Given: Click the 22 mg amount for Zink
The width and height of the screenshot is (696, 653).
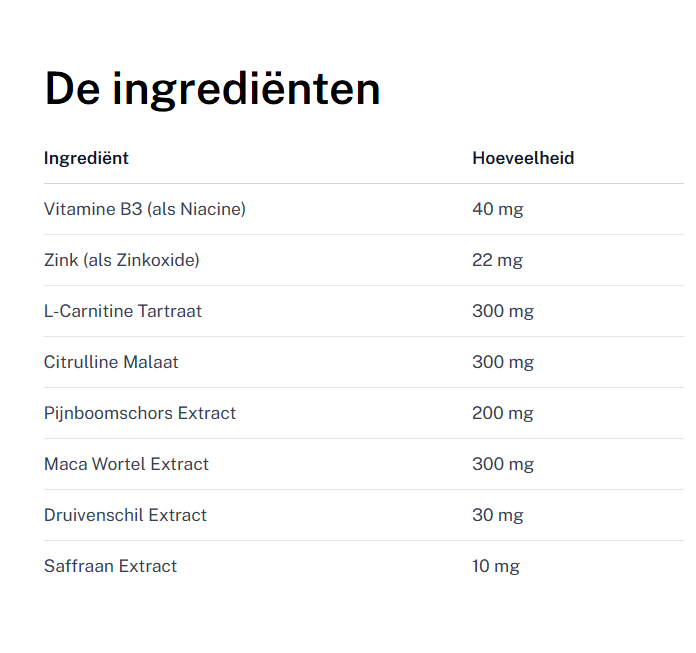Looking at the screenshot, I should click(497, 260).
